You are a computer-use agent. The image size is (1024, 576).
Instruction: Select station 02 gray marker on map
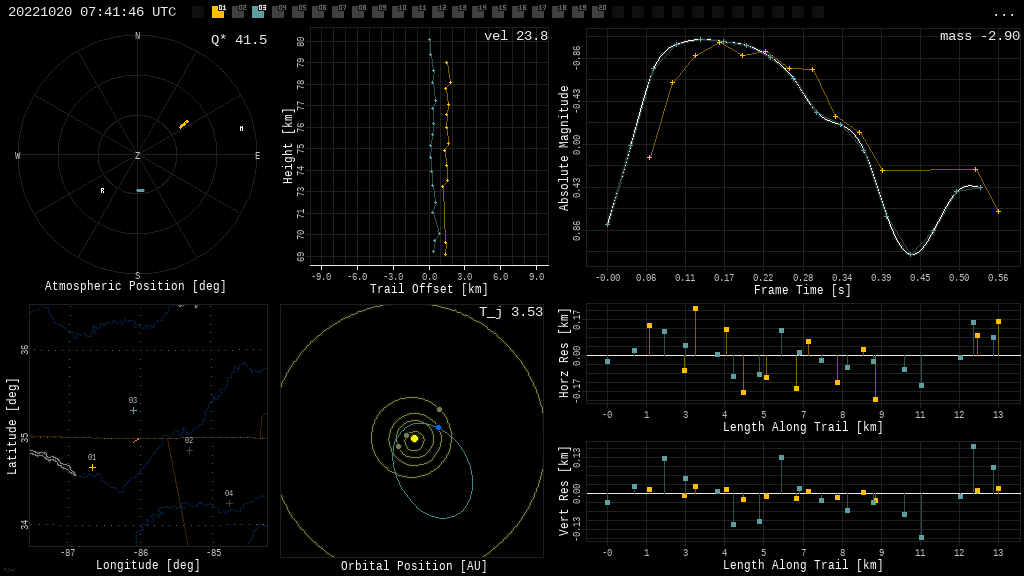pyautogui.click(x=189, y=450)
